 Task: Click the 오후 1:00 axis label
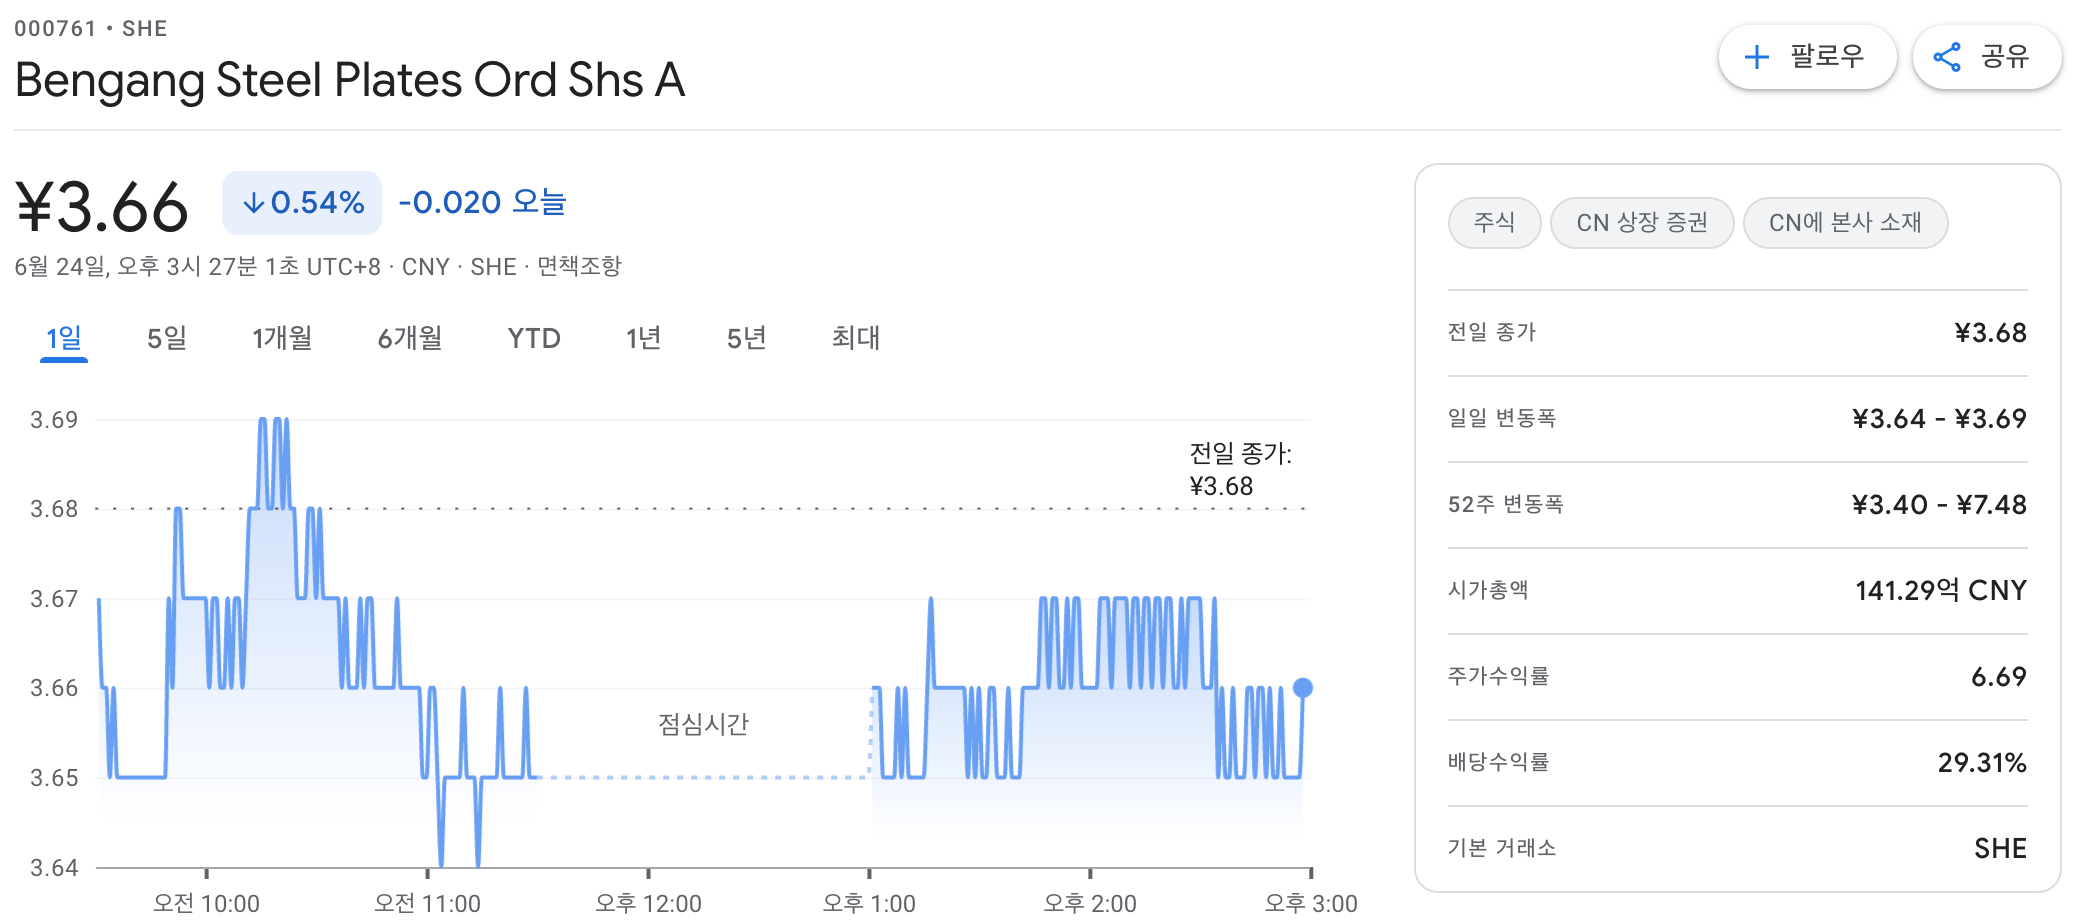coord(869,903)
